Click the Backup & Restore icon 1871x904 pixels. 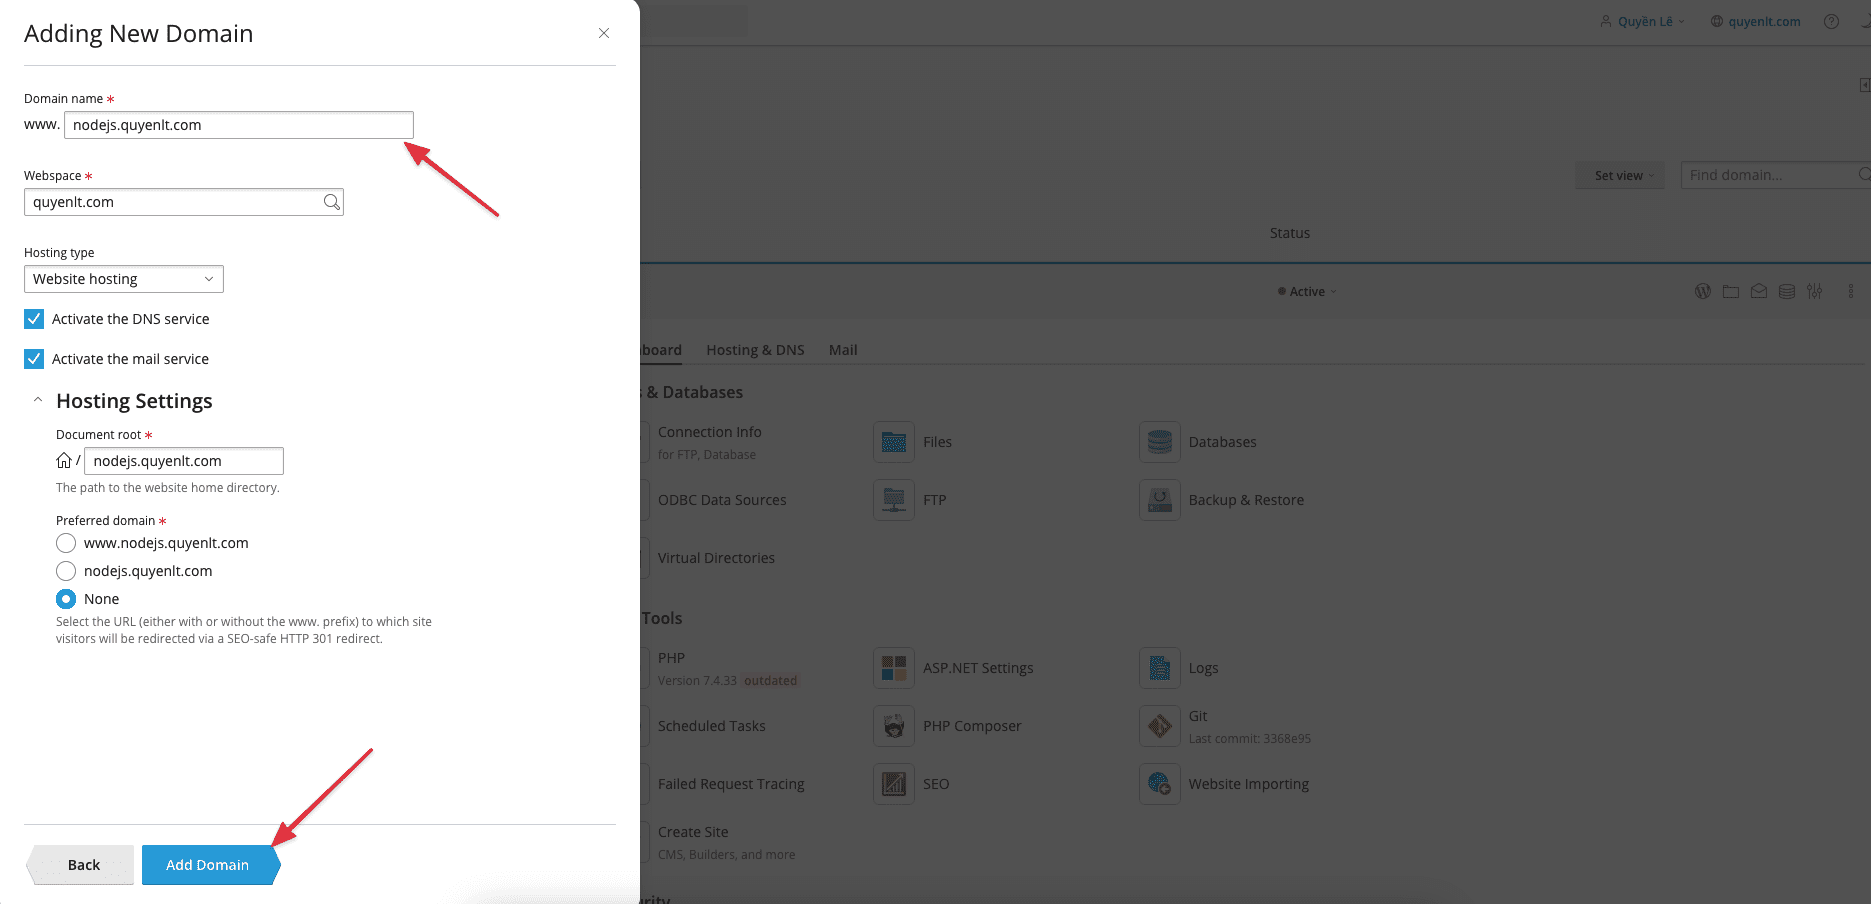point(1159,500)
